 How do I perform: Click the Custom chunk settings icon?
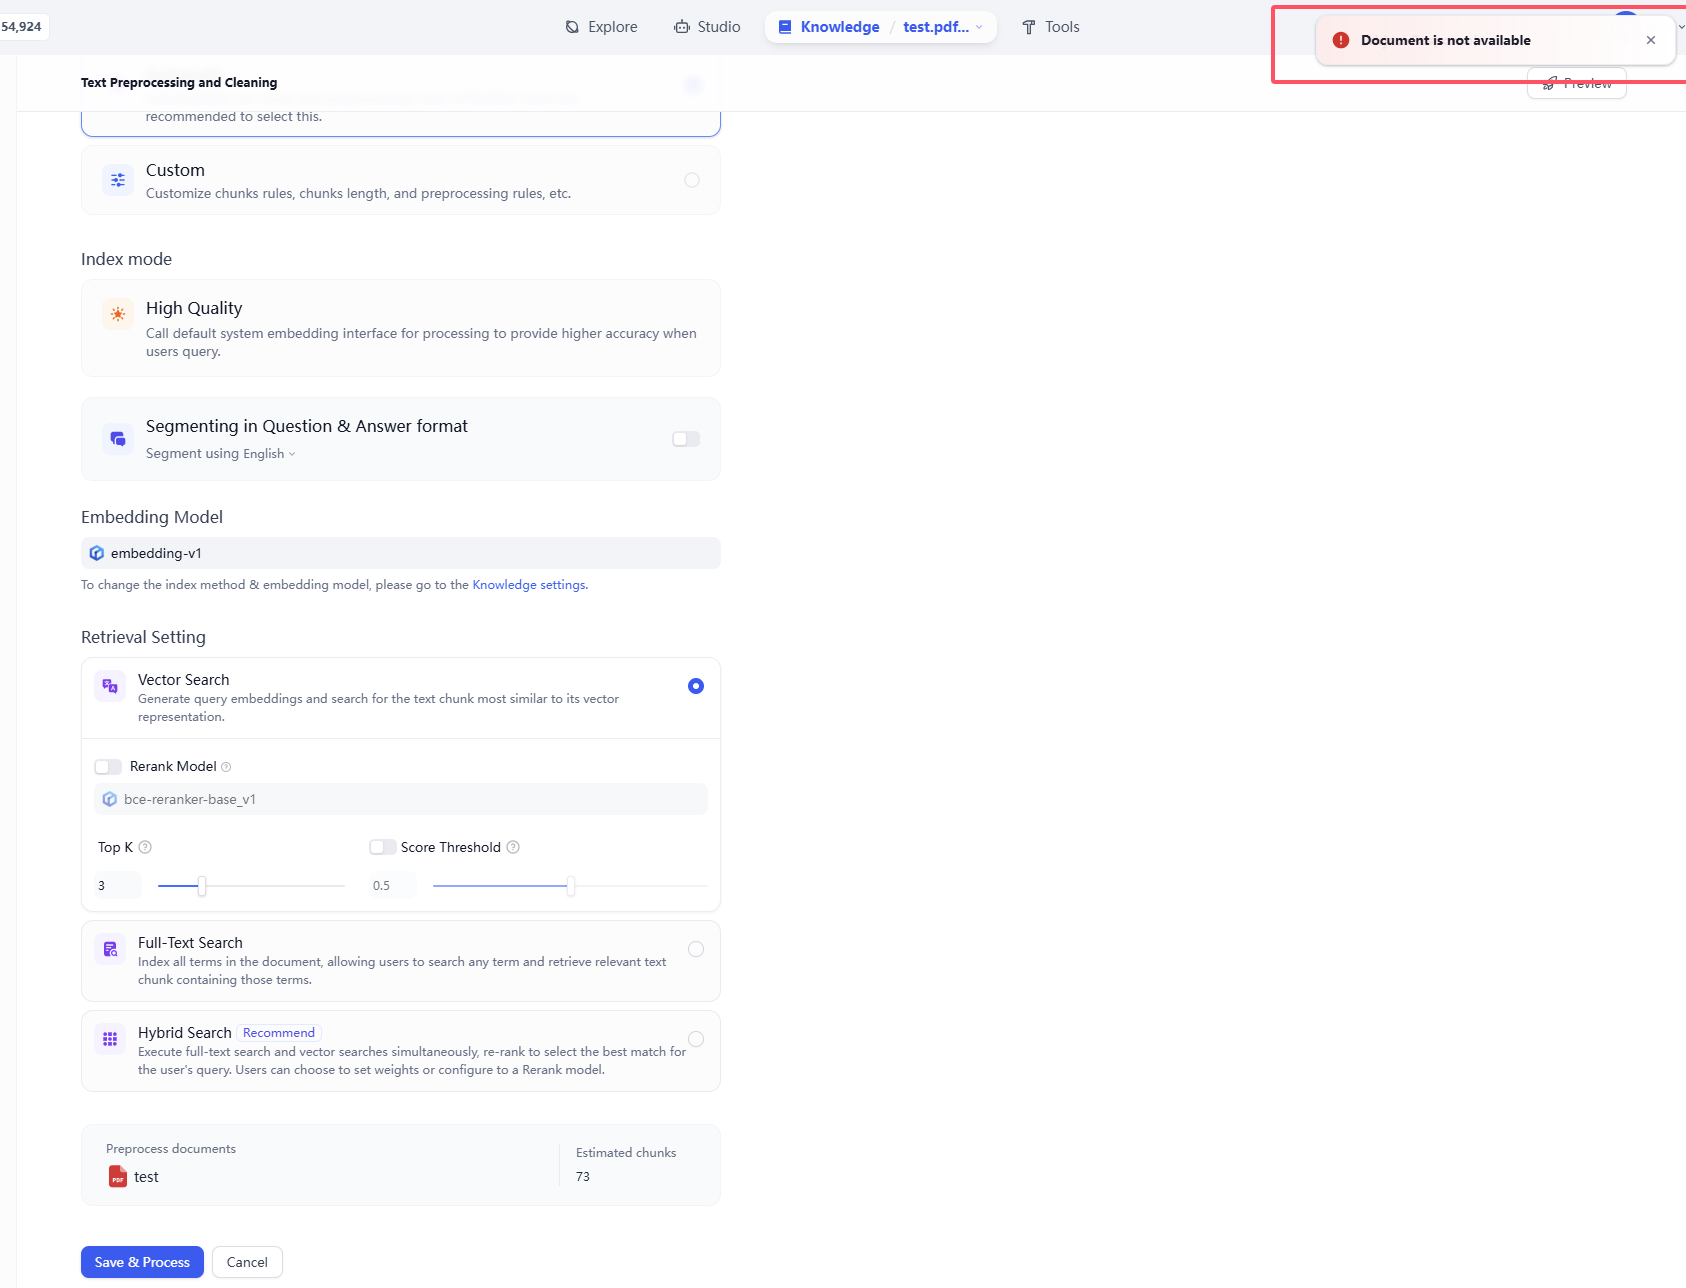tap(118, 180)
